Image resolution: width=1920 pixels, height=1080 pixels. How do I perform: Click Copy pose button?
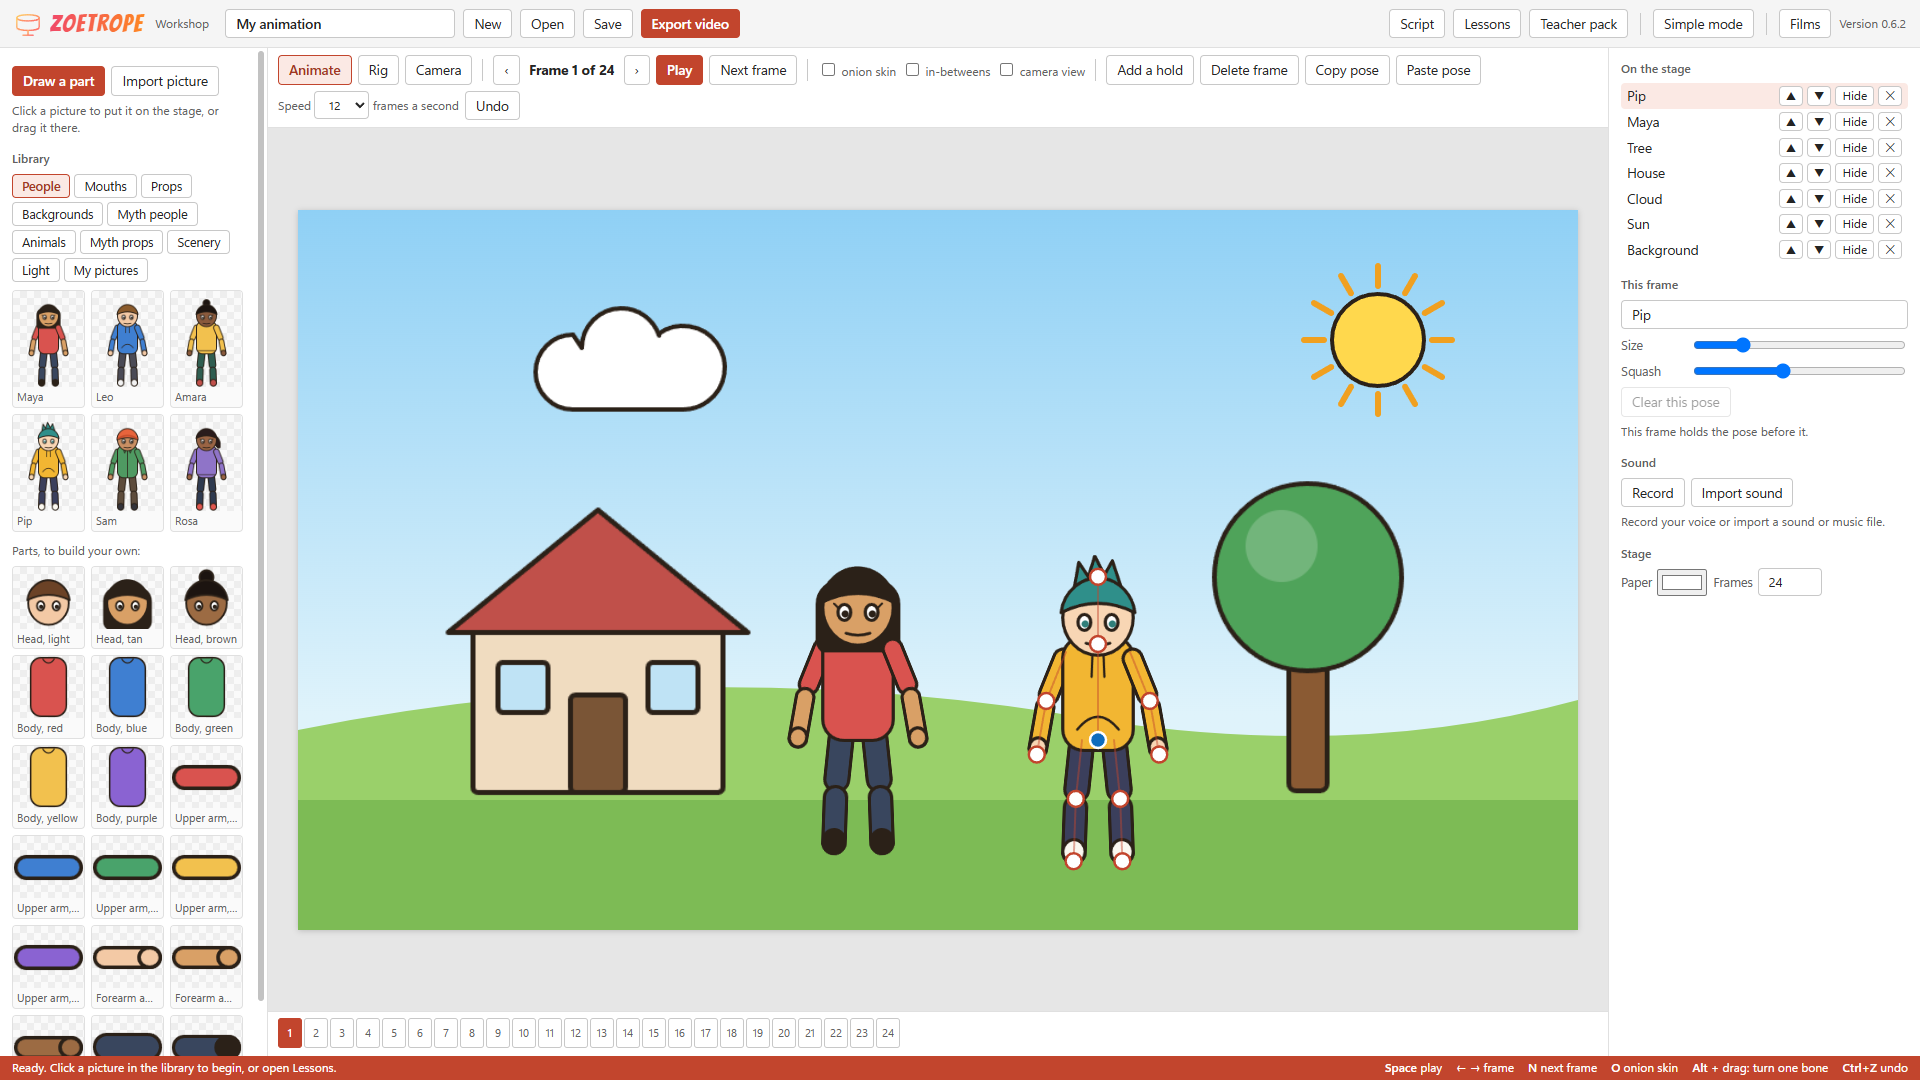1346,70
